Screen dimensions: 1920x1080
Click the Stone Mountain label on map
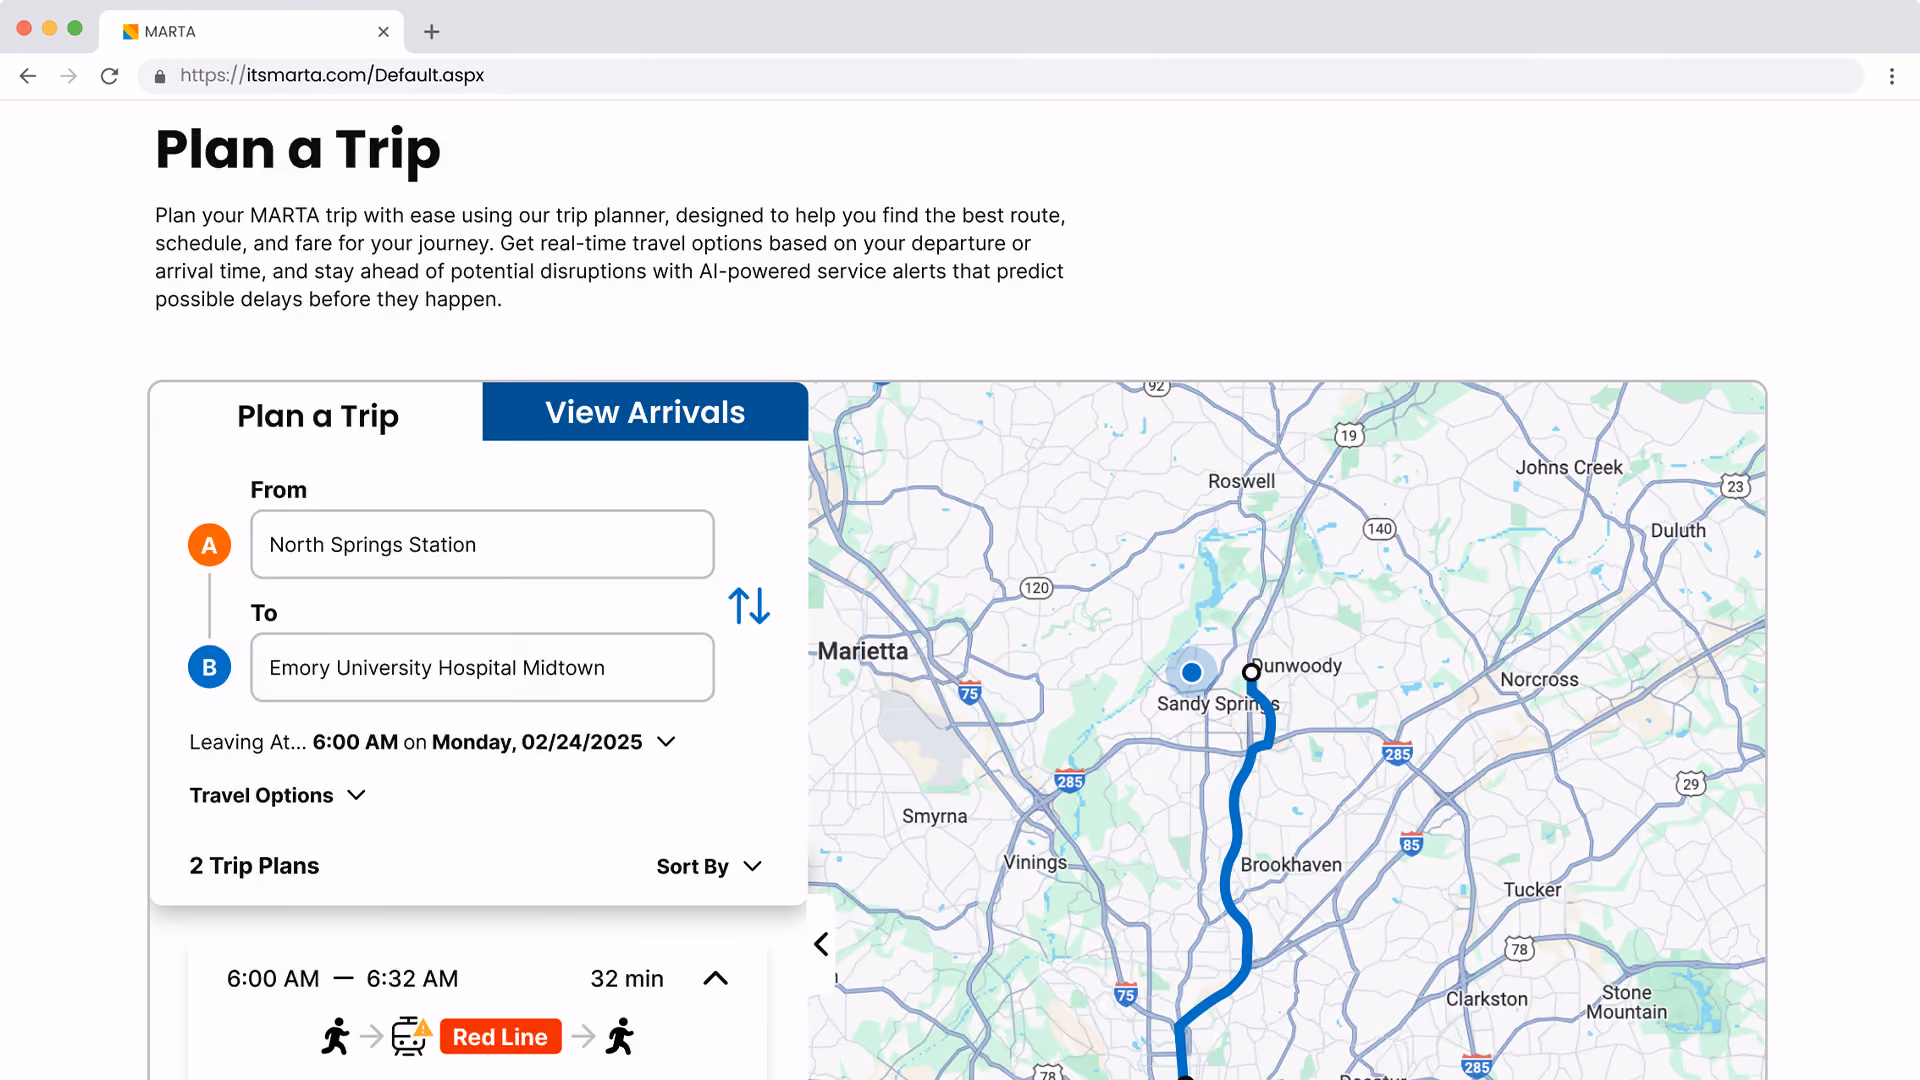1626,1002
